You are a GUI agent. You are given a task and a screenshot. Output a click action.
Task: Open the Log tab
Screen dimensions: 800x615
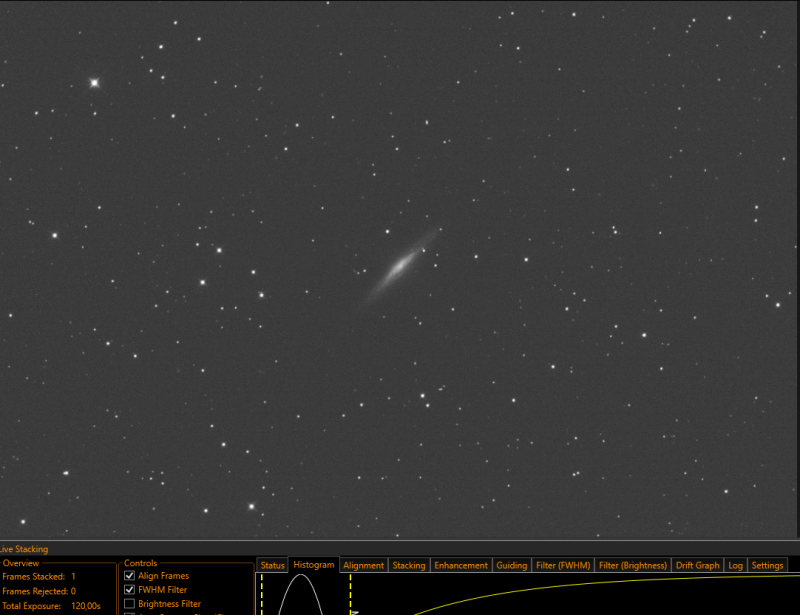pos(735,565)
